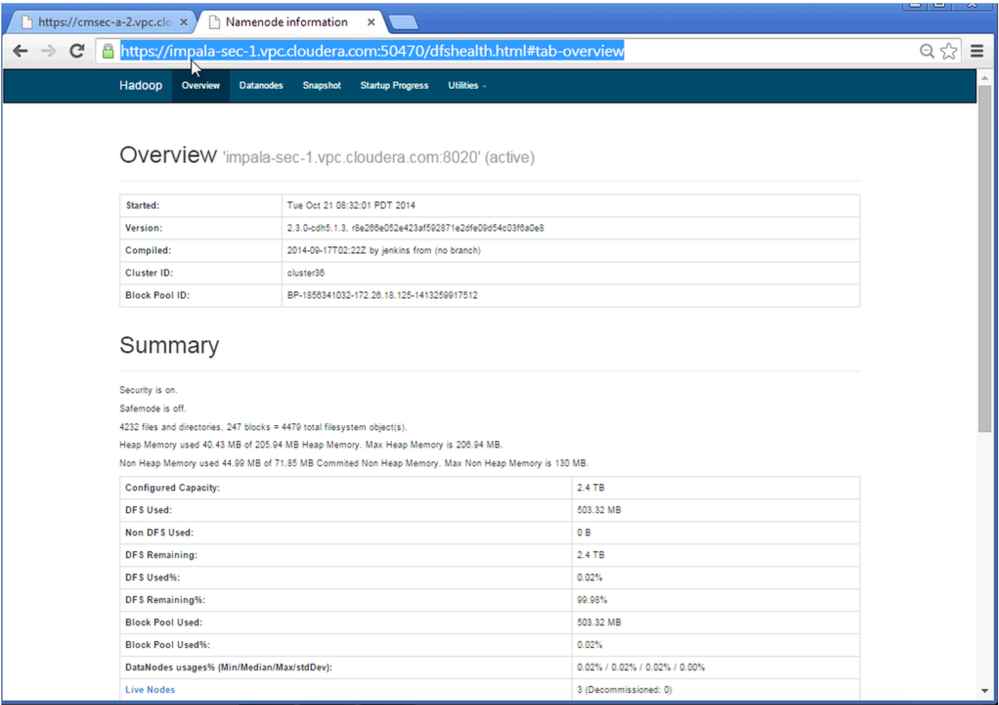Click the 'Safemode is off.' text
This screenshot has width=999, height=705.
click(153, 408)
